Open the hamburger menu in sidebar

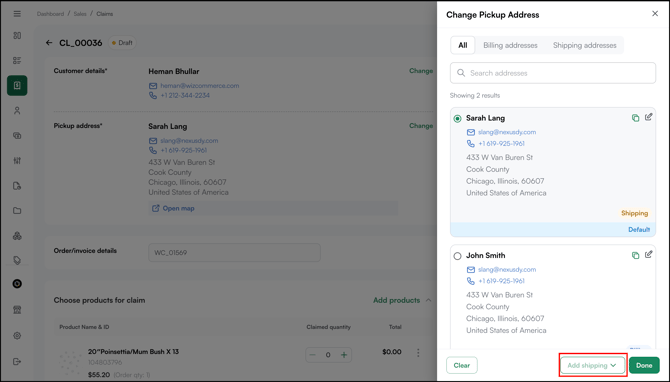pos(17,14)
